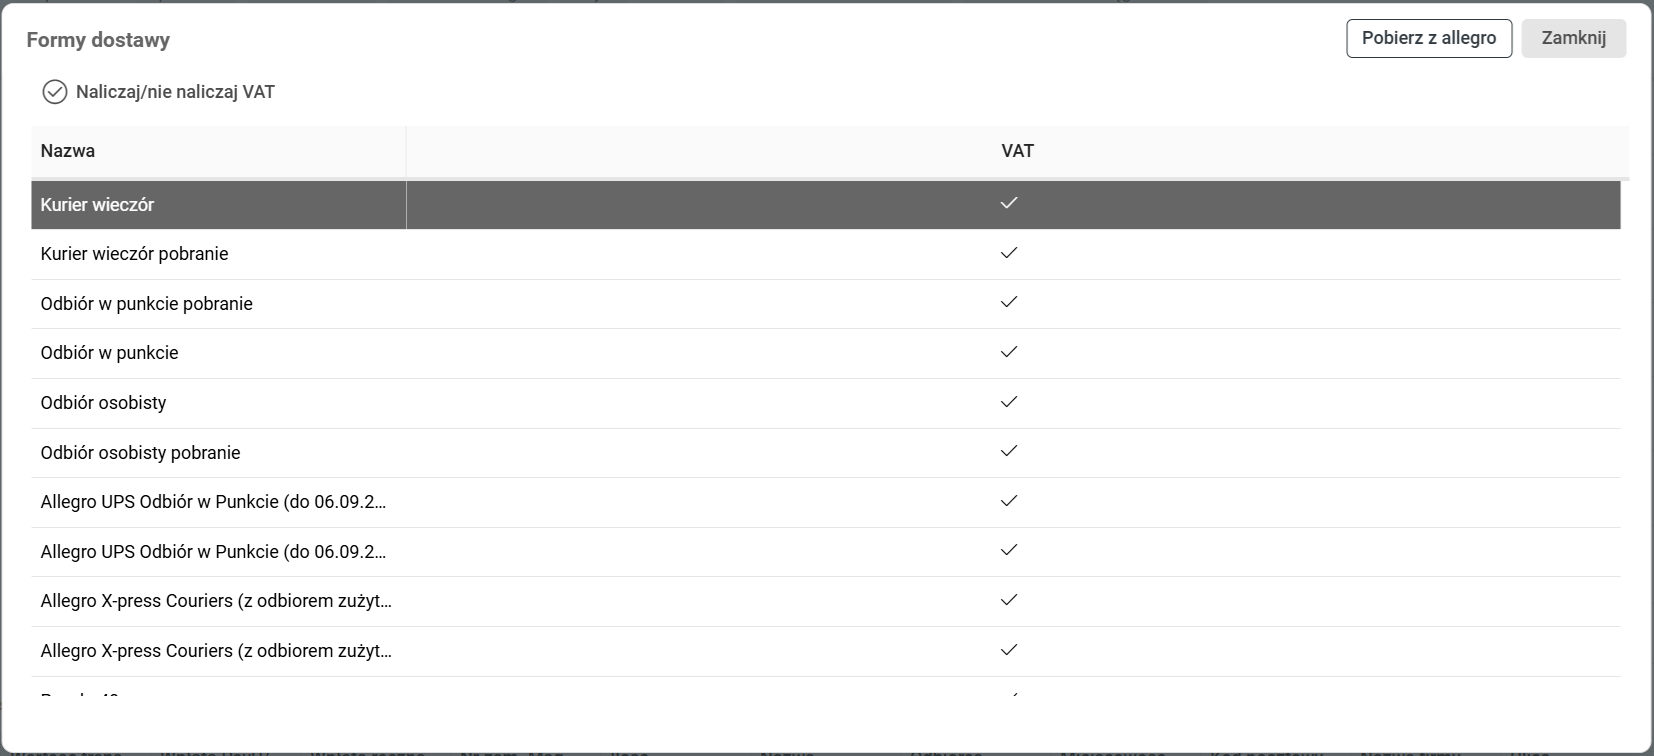Select the first Allegro X-press Couriers row
Screen dimensions: 1654x756
216,601
